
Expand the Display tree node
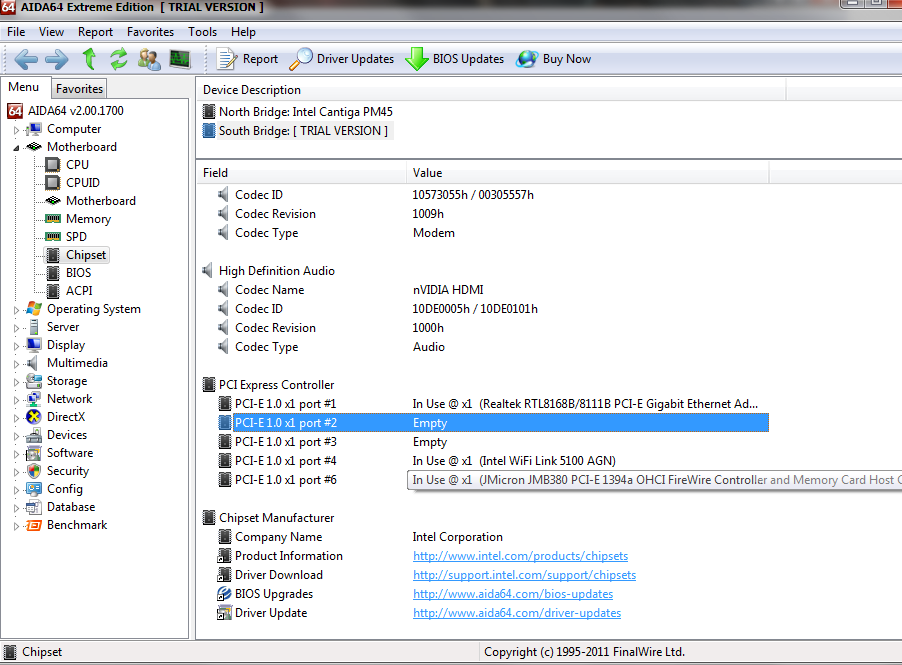17,346
